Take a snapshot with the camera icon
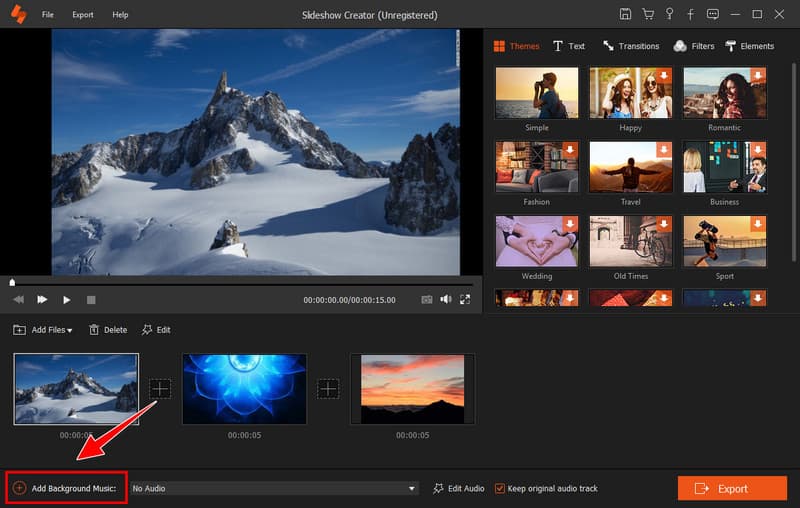The height and width of the screenshot is (508, 800). (427, 299)
